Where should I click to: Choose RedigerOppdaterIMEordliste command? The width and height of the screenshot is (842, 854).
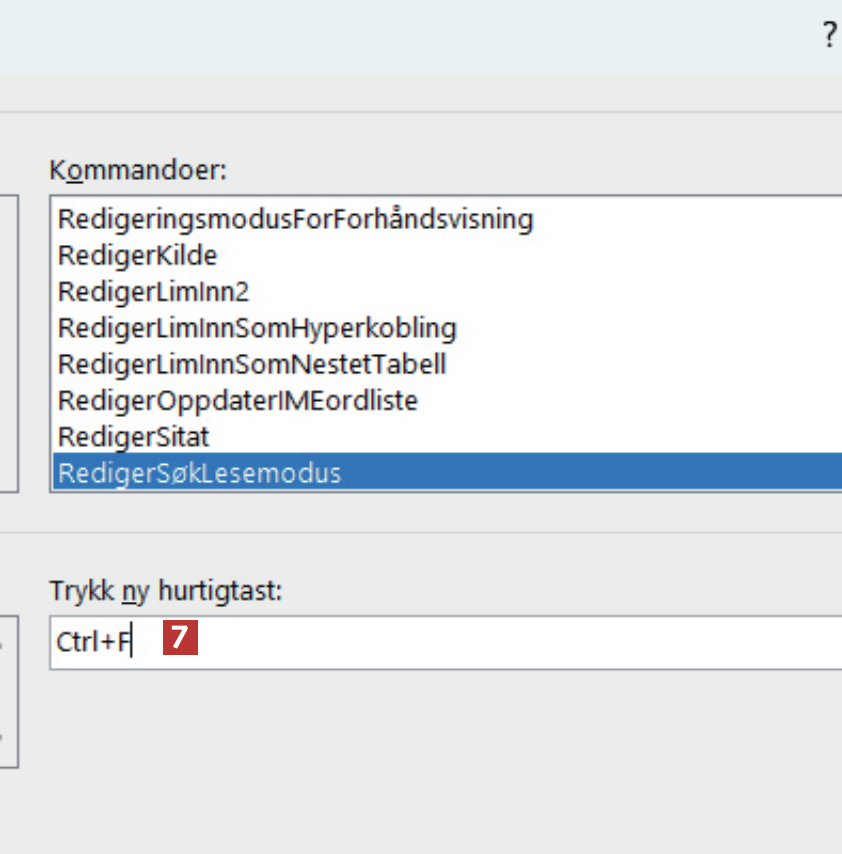coord(238,401)
